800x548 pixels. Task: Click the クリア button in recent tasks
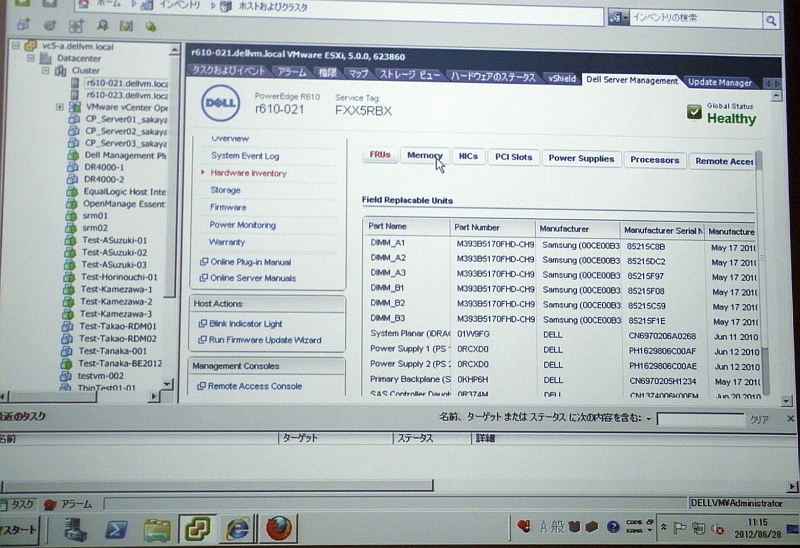click(x=759, y=419)
